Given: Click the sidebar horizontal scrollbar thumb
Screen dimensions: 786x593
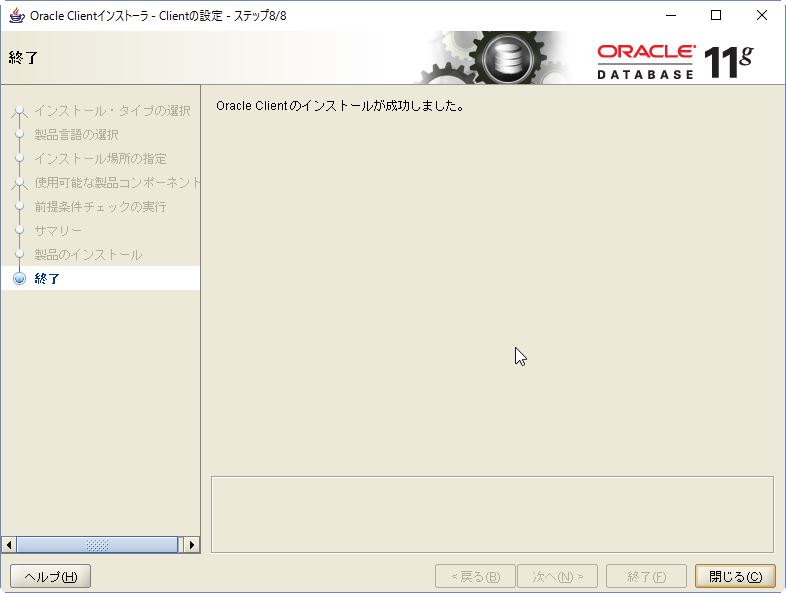Looking at the screenshot, I should (97, 544).
